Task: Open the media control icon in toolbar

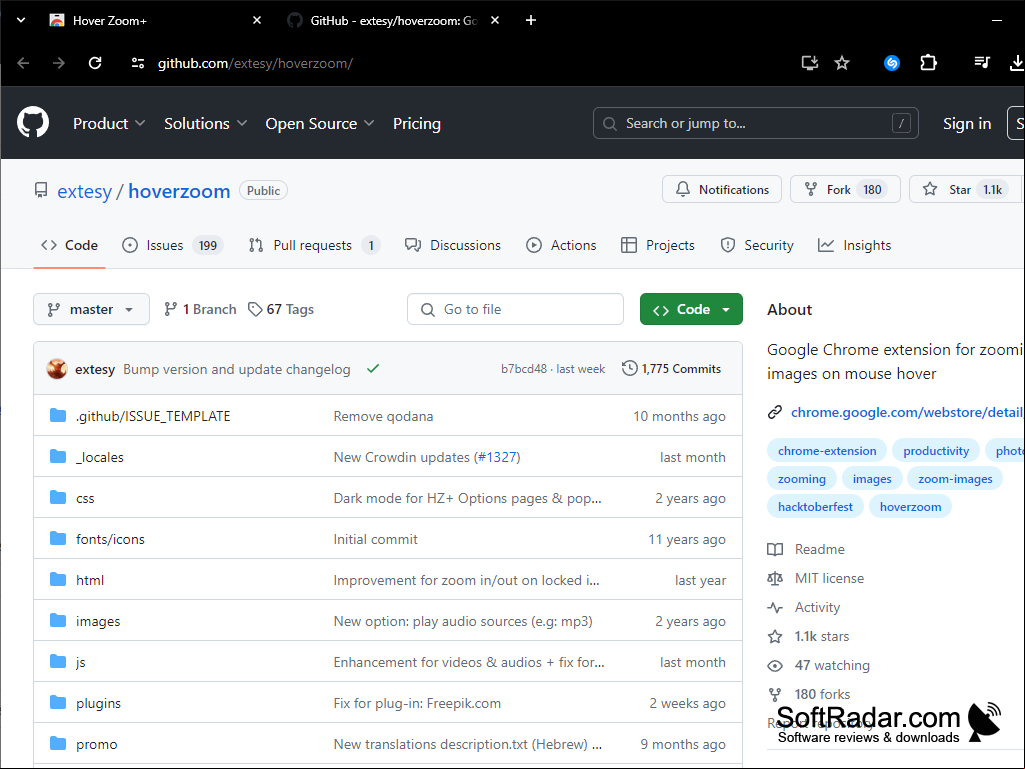Action: tap(982, 63)
